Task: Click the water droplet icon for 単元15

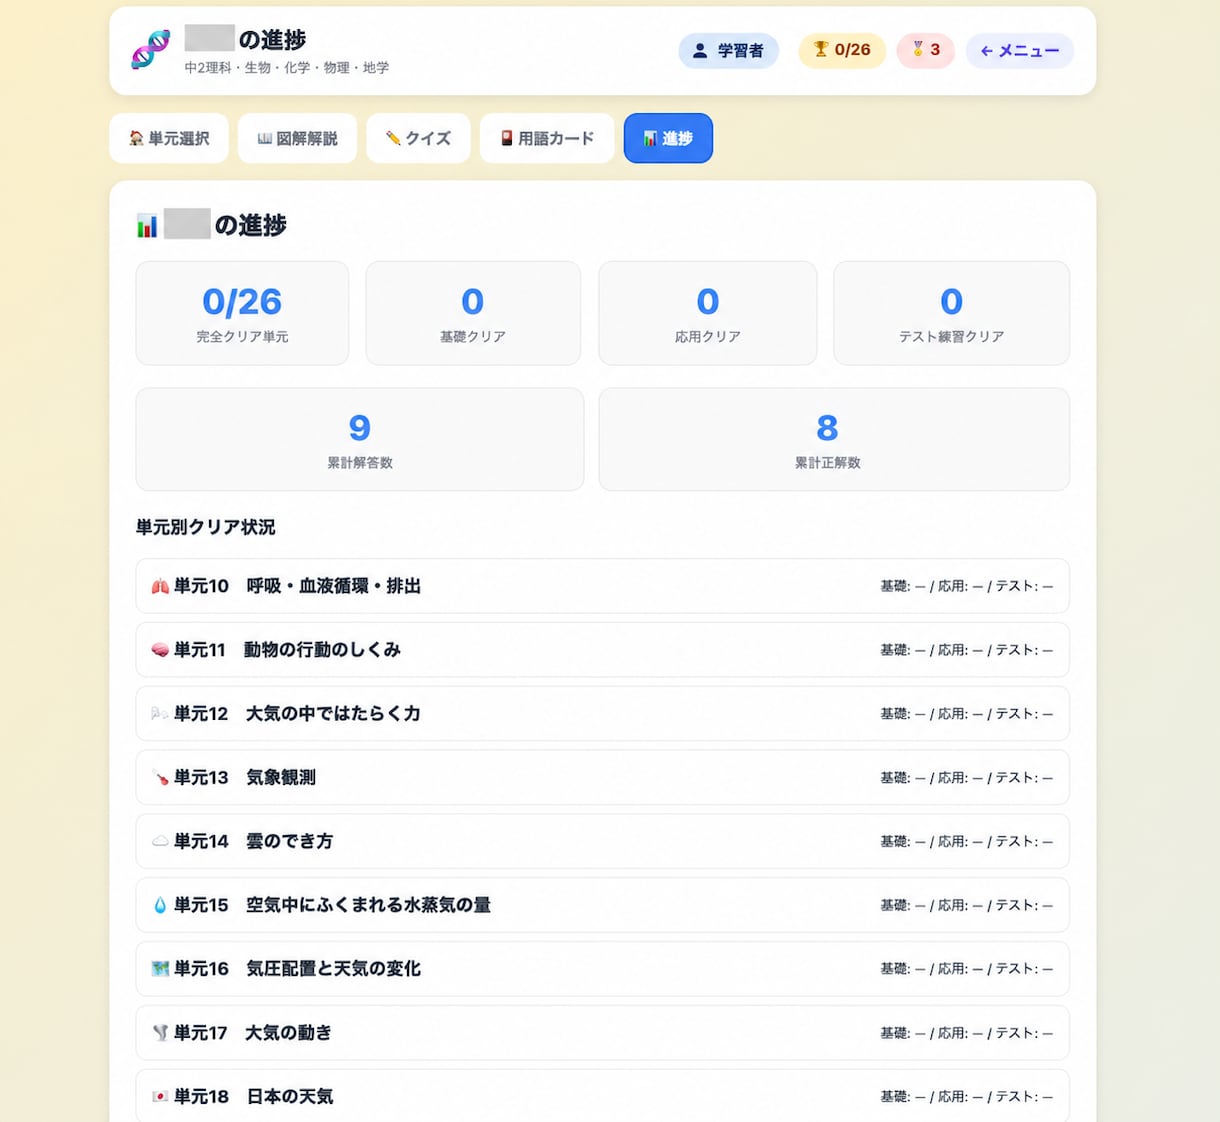Action: tap(160, 905)
